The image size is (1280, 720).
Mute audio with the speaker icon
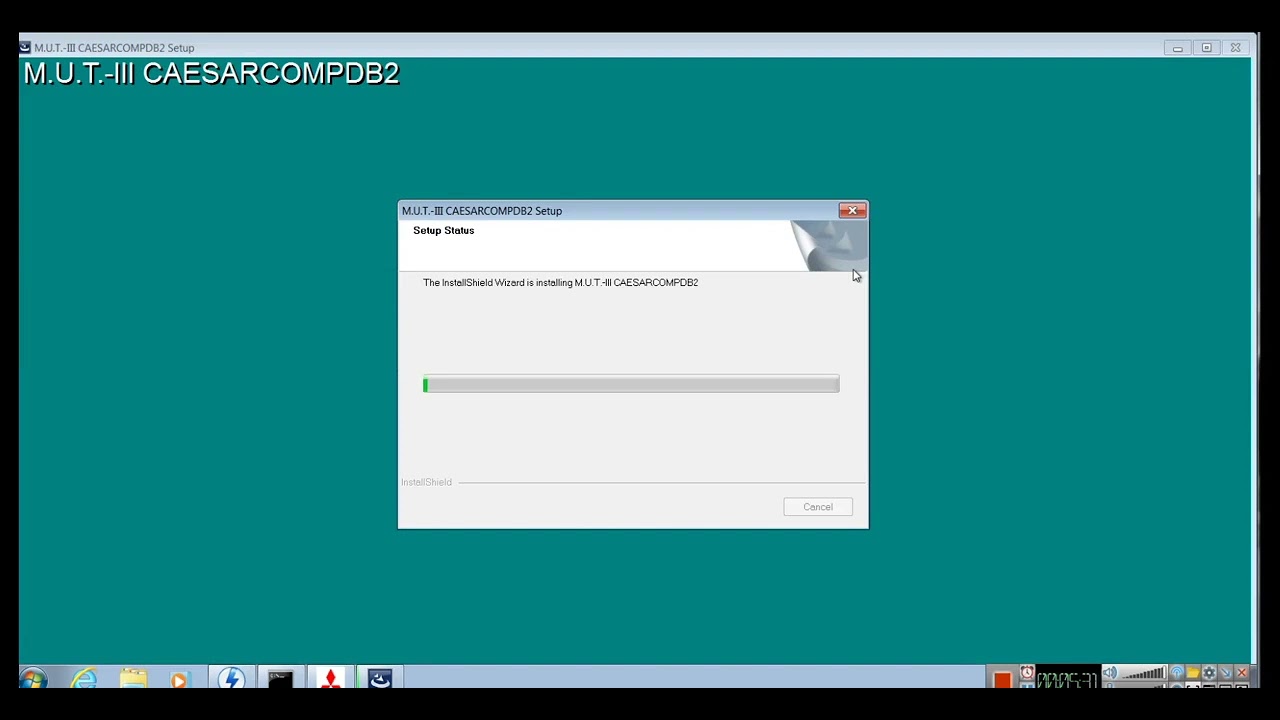(x=1110, y=673)
